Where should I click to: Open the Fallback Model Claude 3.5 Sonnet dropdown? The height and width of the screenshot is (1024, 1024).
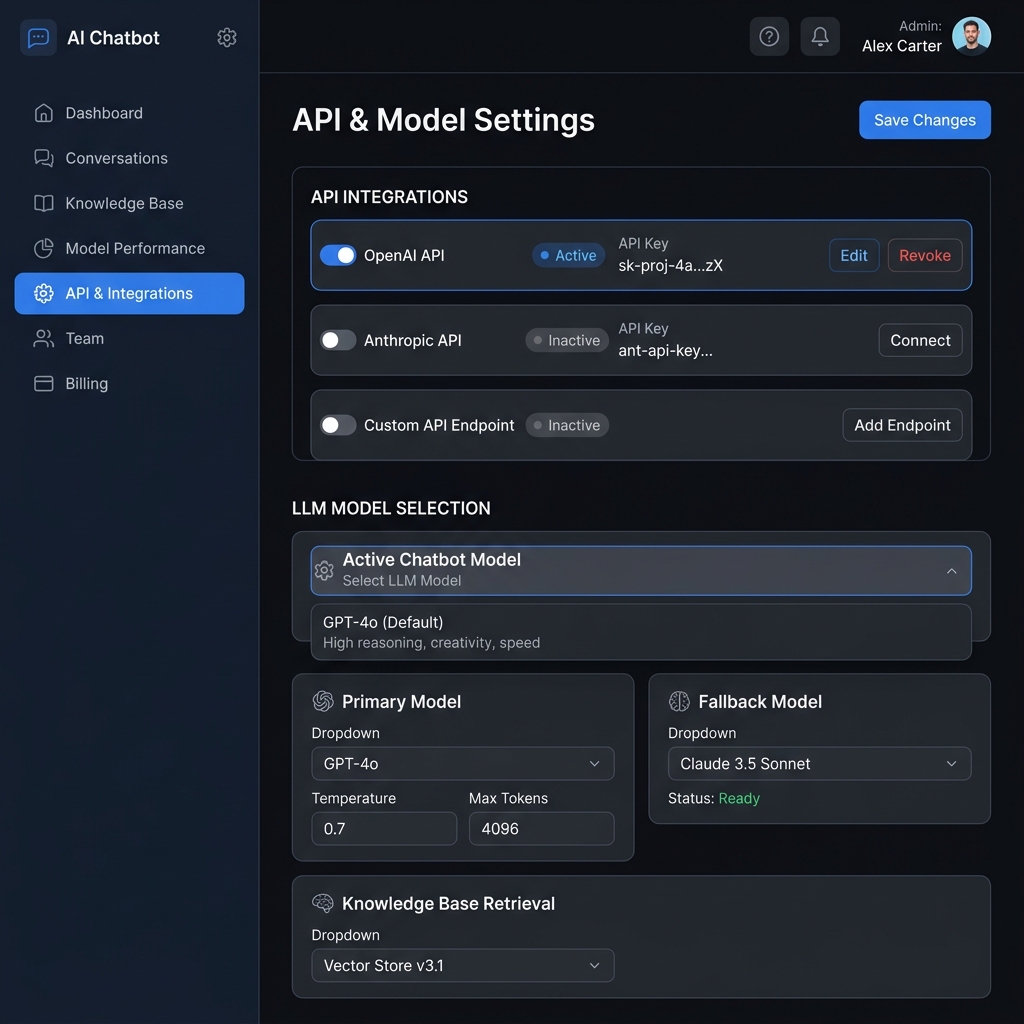point(819,763)
